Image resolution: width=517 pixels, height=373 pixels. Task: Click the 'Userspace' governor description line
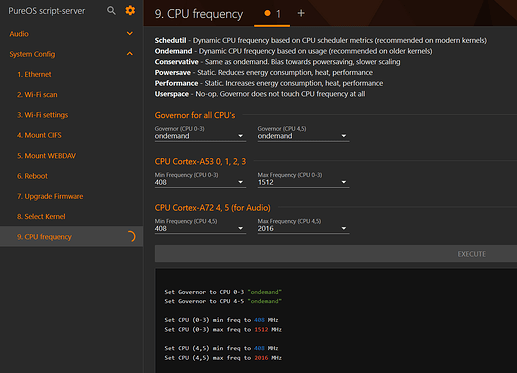pos(260,94)
